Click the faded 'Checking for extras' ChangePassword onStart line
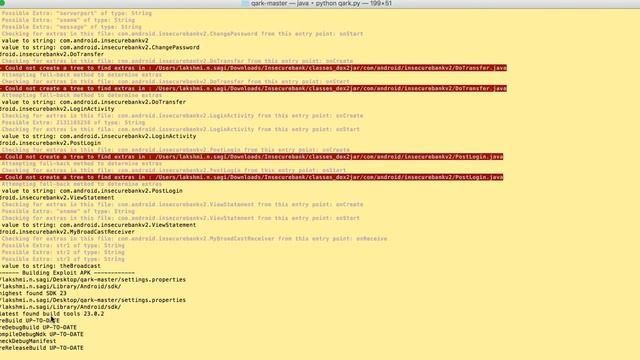Screen dimensions: 640x360 click(182, 34)
